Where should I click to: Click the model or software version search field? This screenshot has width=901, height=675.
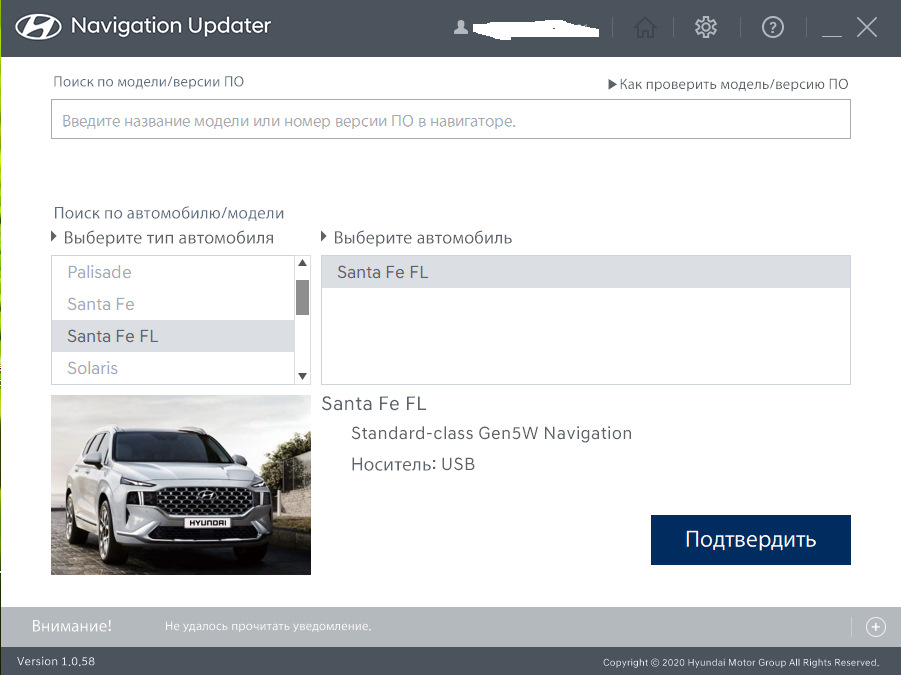coord(450,119)
